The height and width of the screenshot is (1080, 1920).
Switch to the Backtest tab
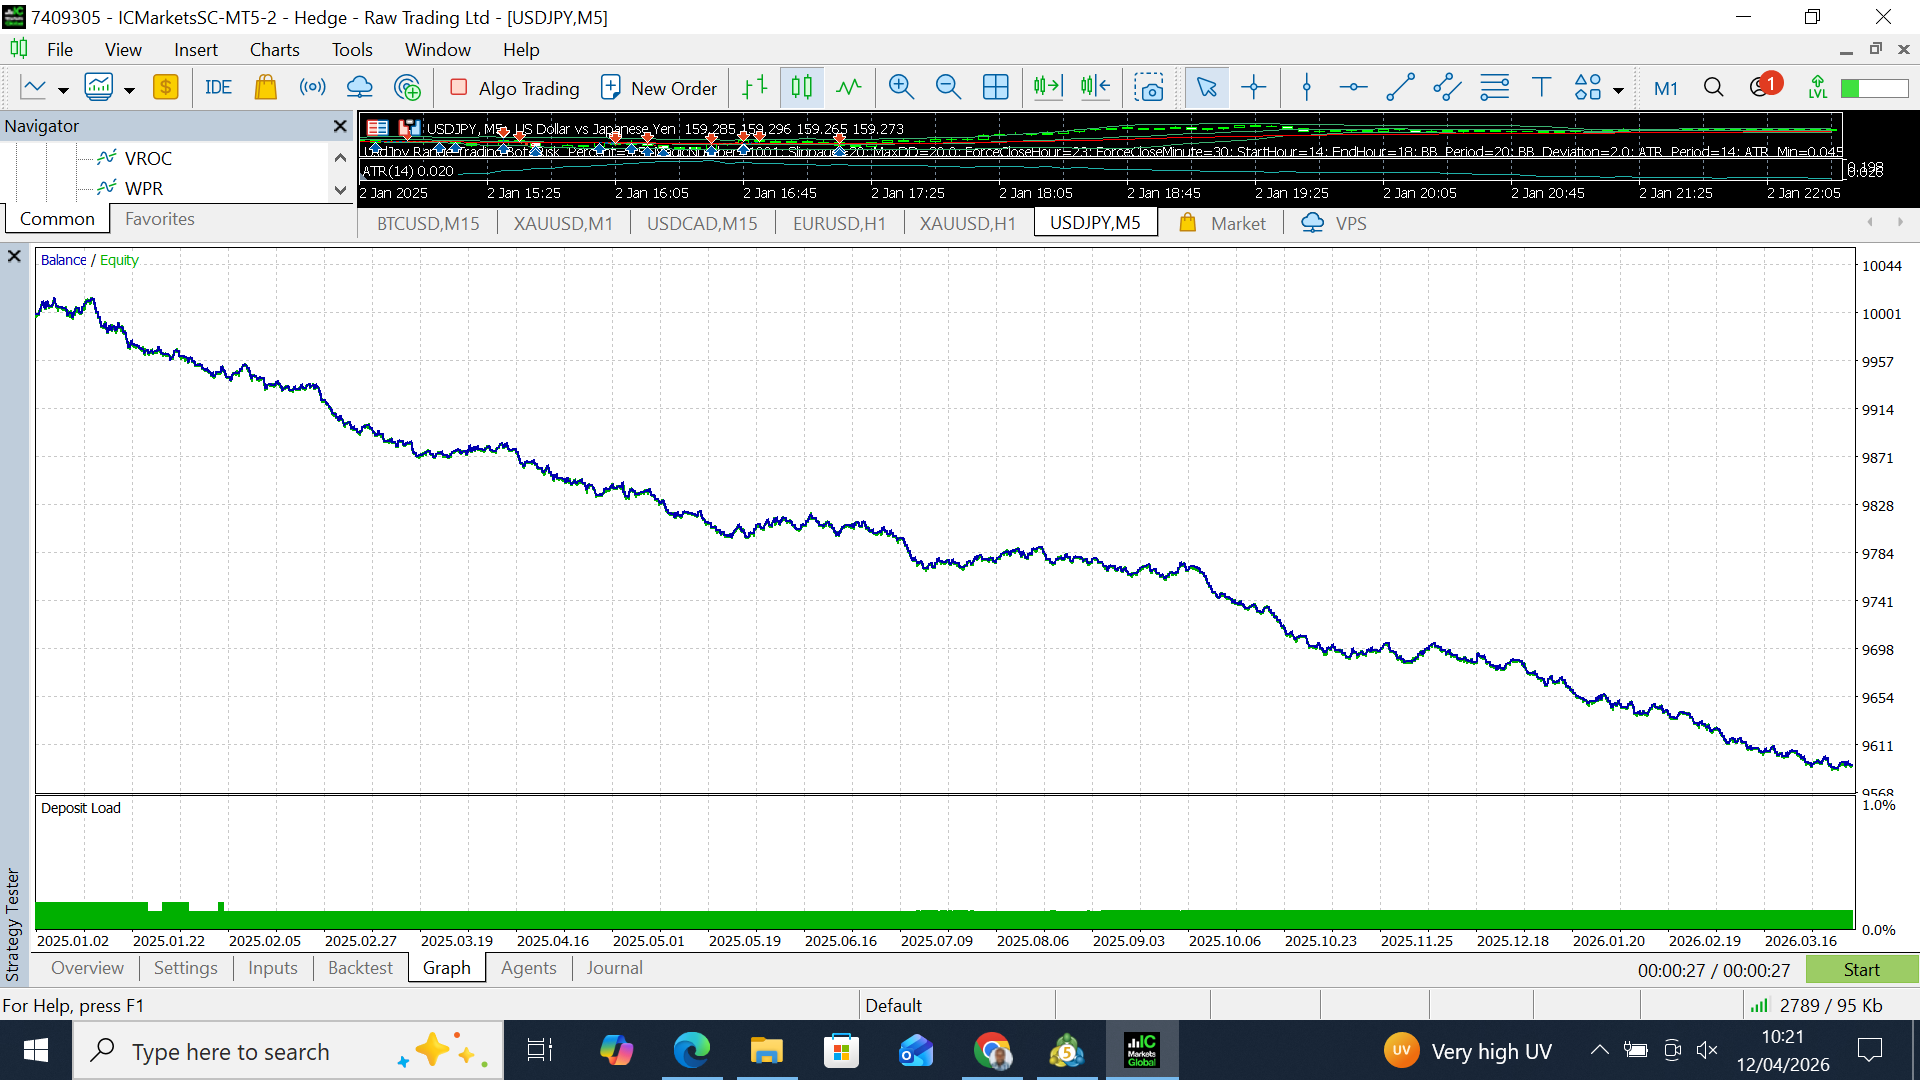[x=360, y=968]
